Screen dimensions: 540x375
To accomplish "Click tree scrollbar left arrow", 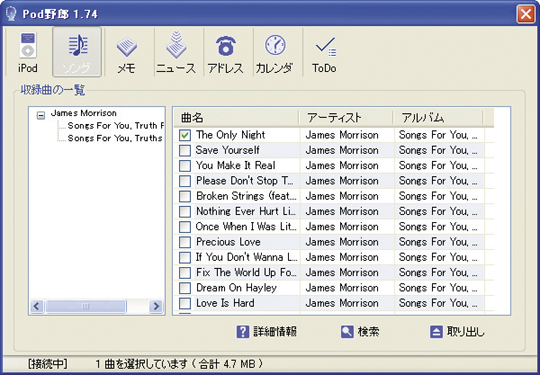I will (x=37, y=306).
